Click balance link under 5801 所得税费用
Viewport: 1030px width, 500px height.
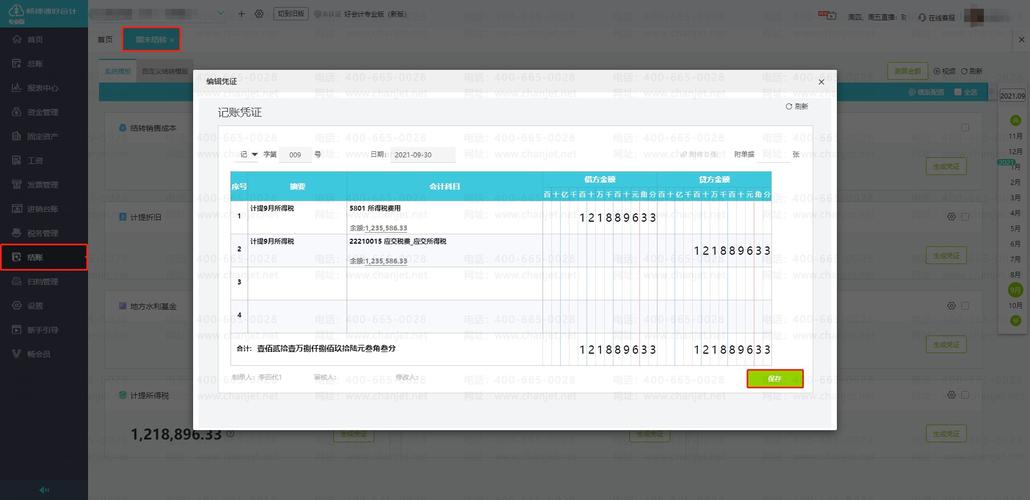(385, 227)
